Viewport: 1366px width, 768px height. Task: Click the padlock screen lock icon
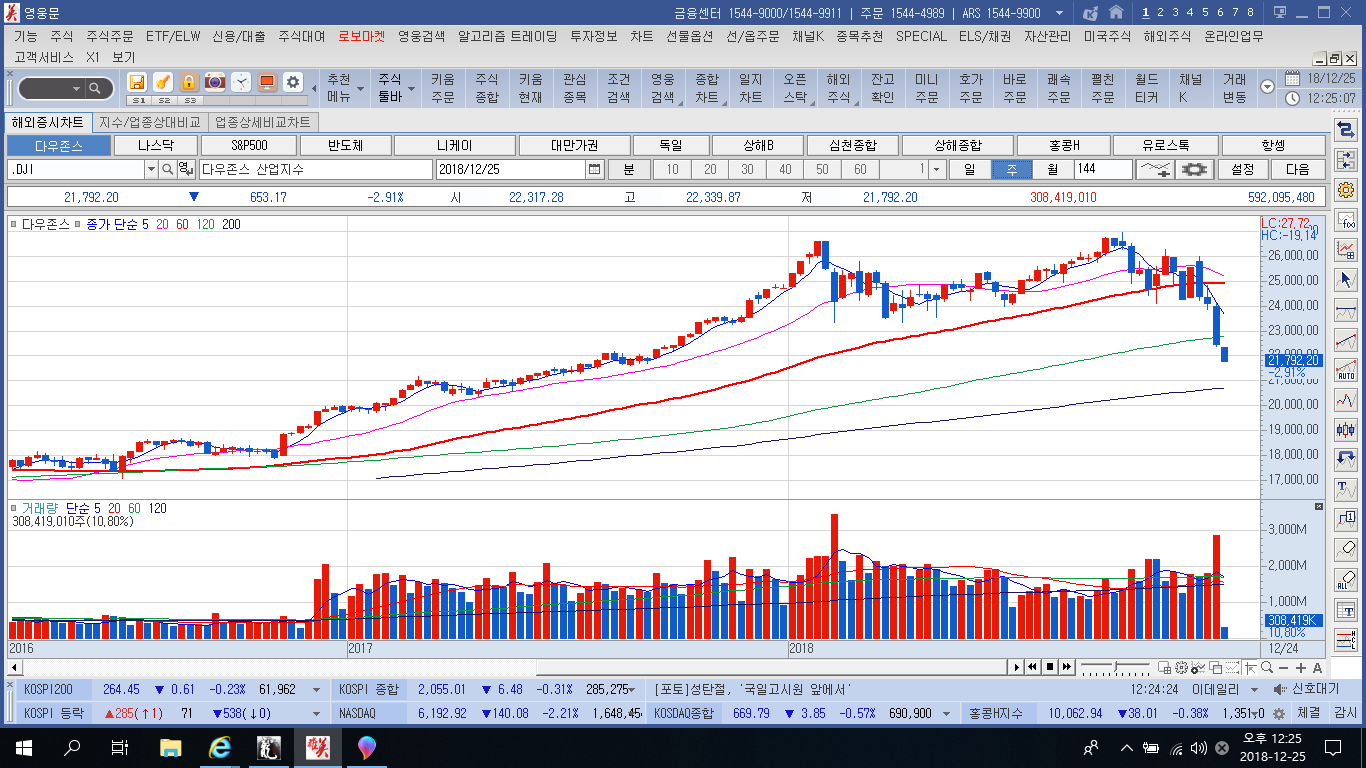[x=188, y=82]
